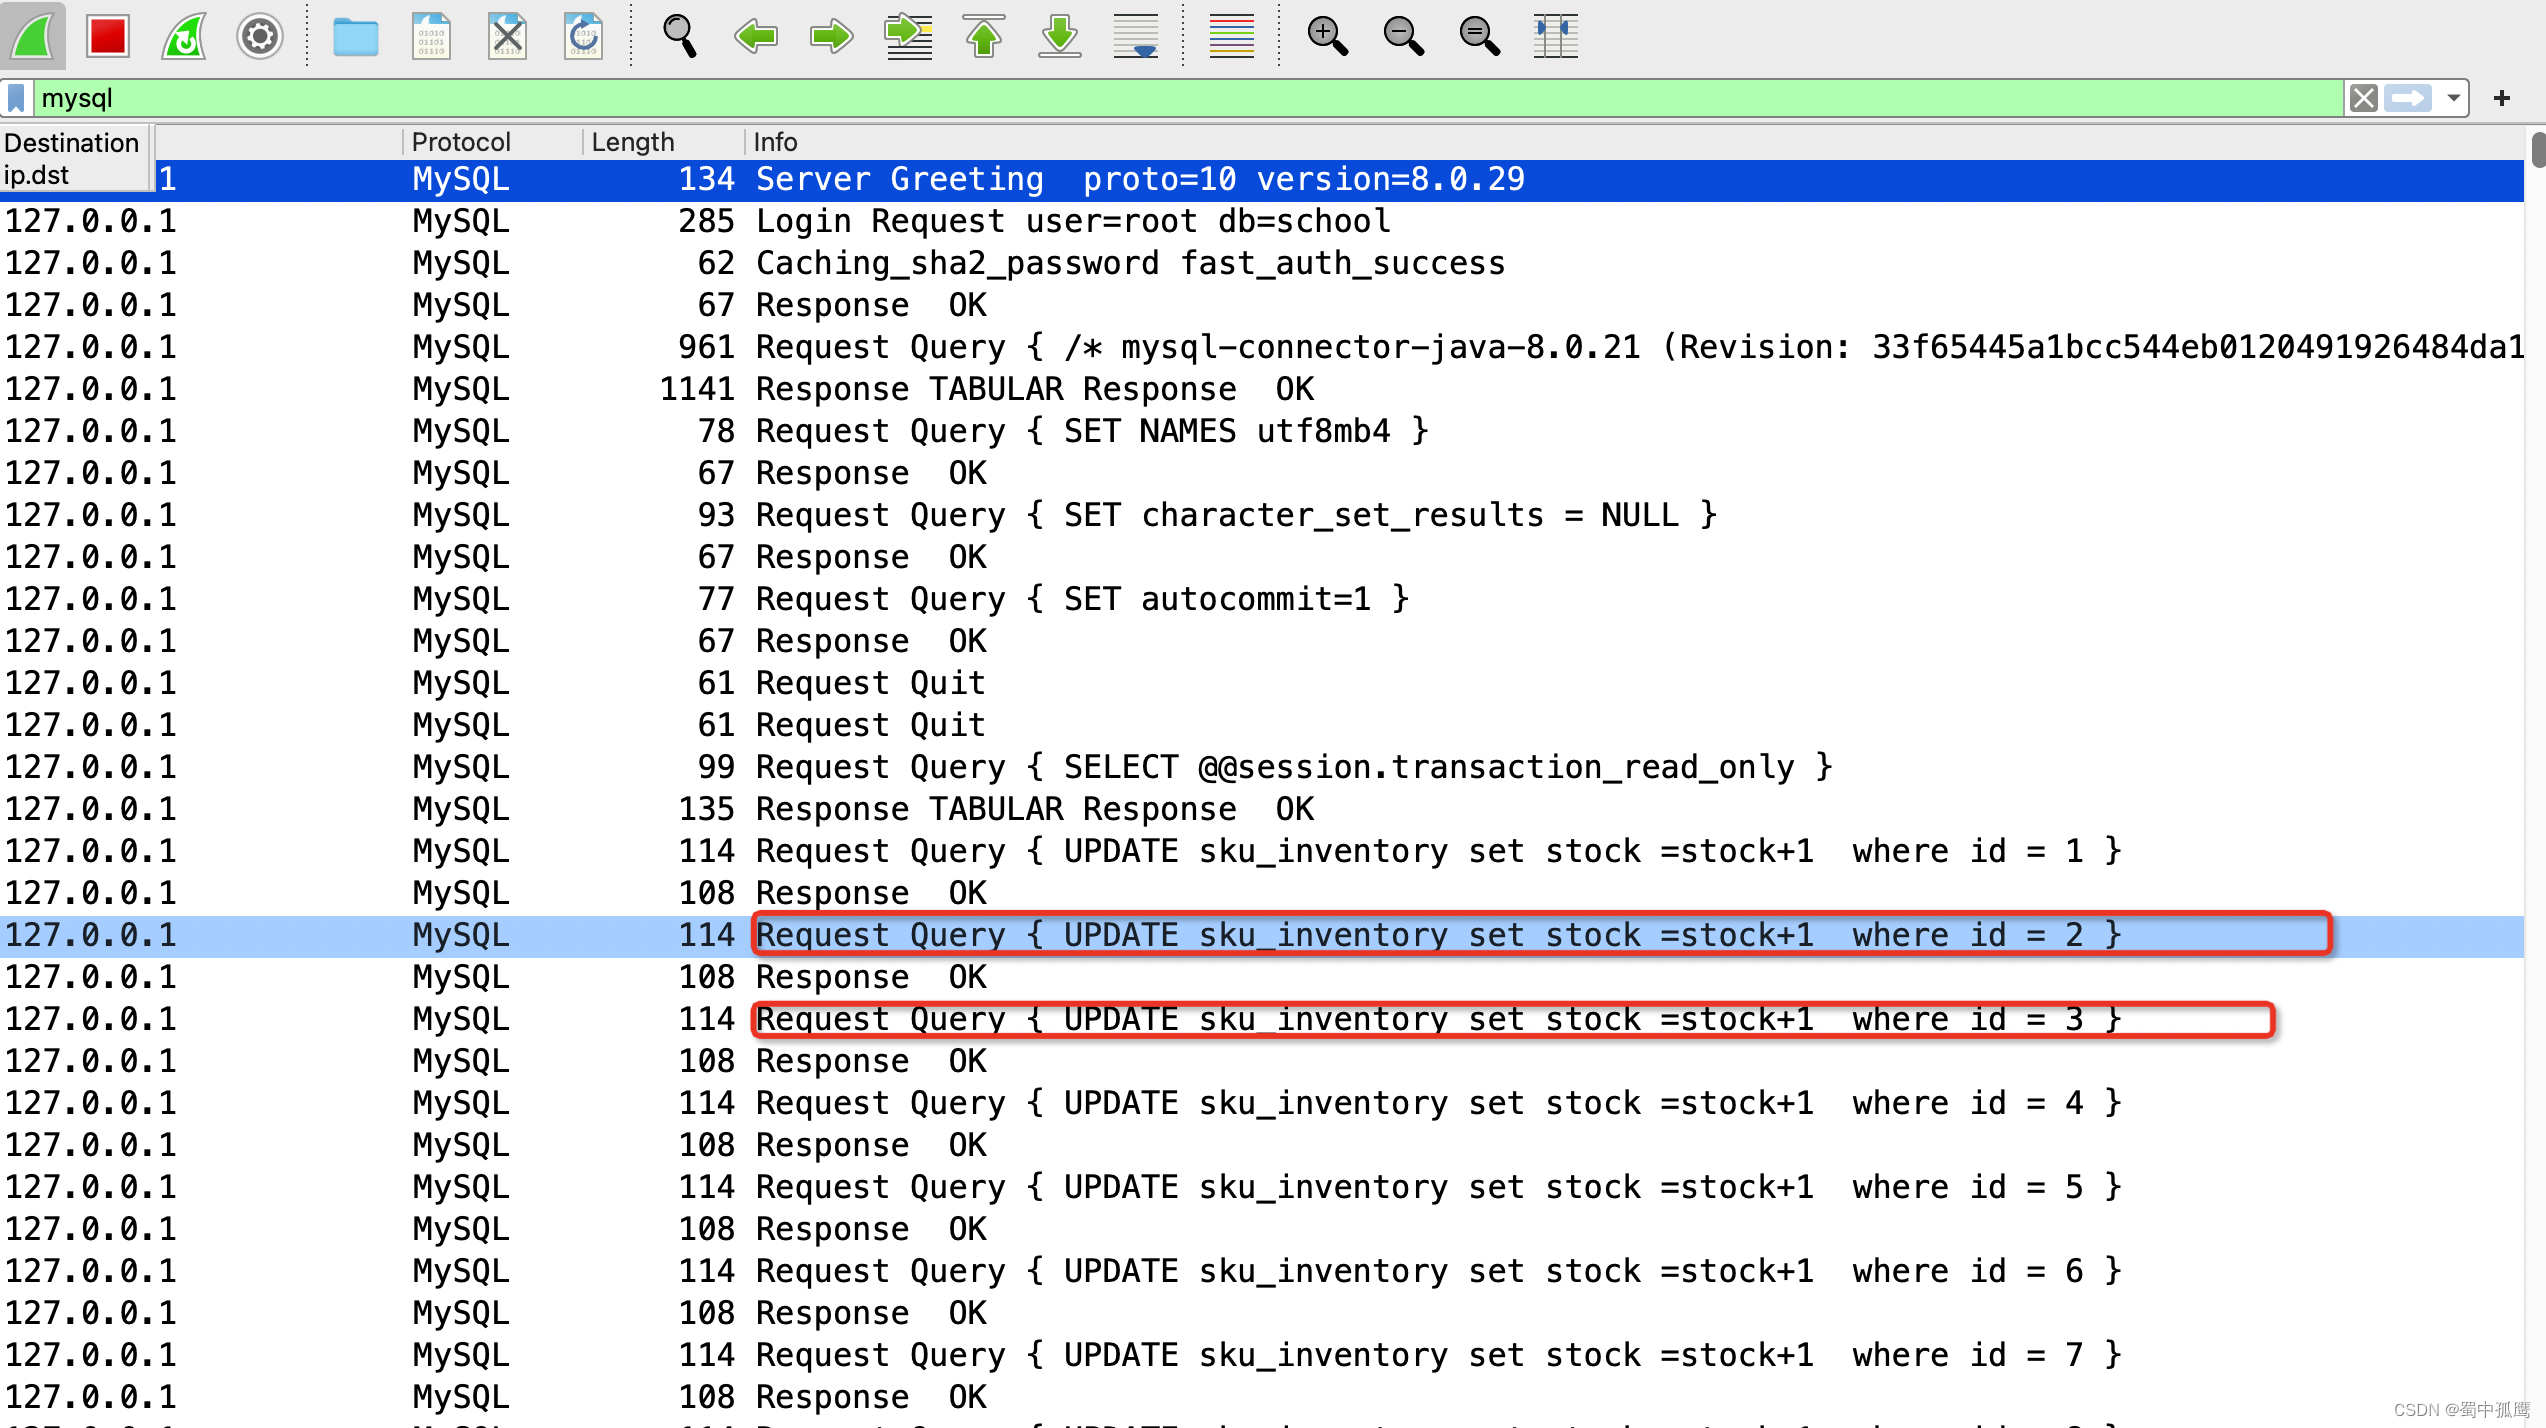Jump to the first packet
Screen dimensions: 2546x1428
point(984,36)
